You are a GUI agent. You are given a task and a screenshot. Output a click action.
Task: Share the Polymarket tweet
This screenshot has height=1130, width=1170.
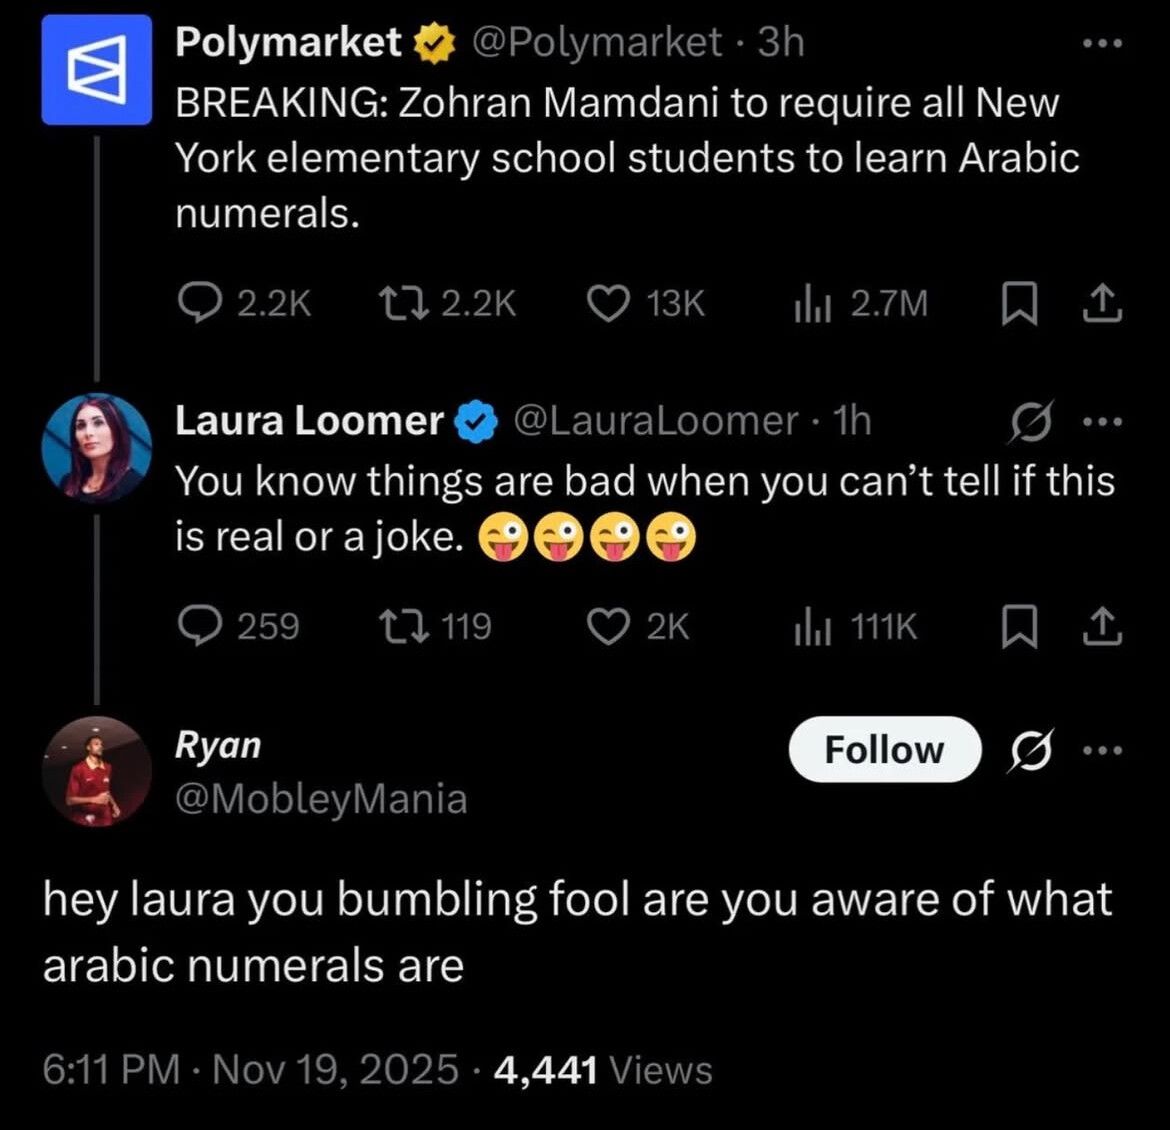click(x=1102, y=304)
